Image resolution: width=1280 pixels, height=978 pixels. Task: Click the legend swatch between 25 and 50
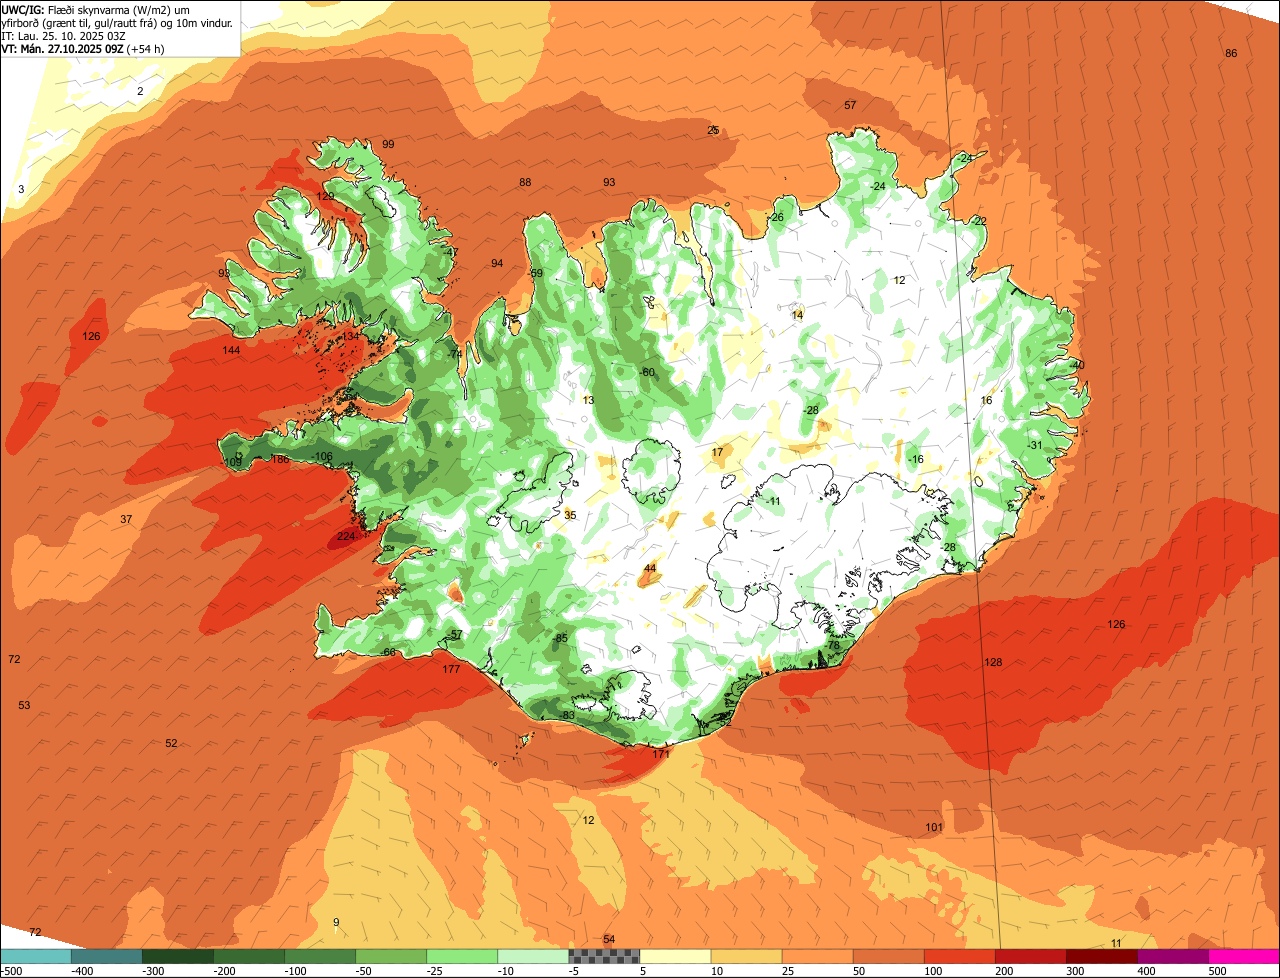tap(817, 956)
